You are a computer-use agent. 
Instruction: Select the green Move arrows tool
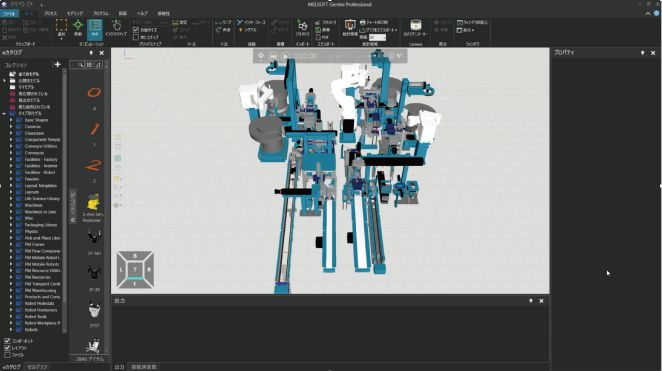pyautogui.click(x=78, y=28)
